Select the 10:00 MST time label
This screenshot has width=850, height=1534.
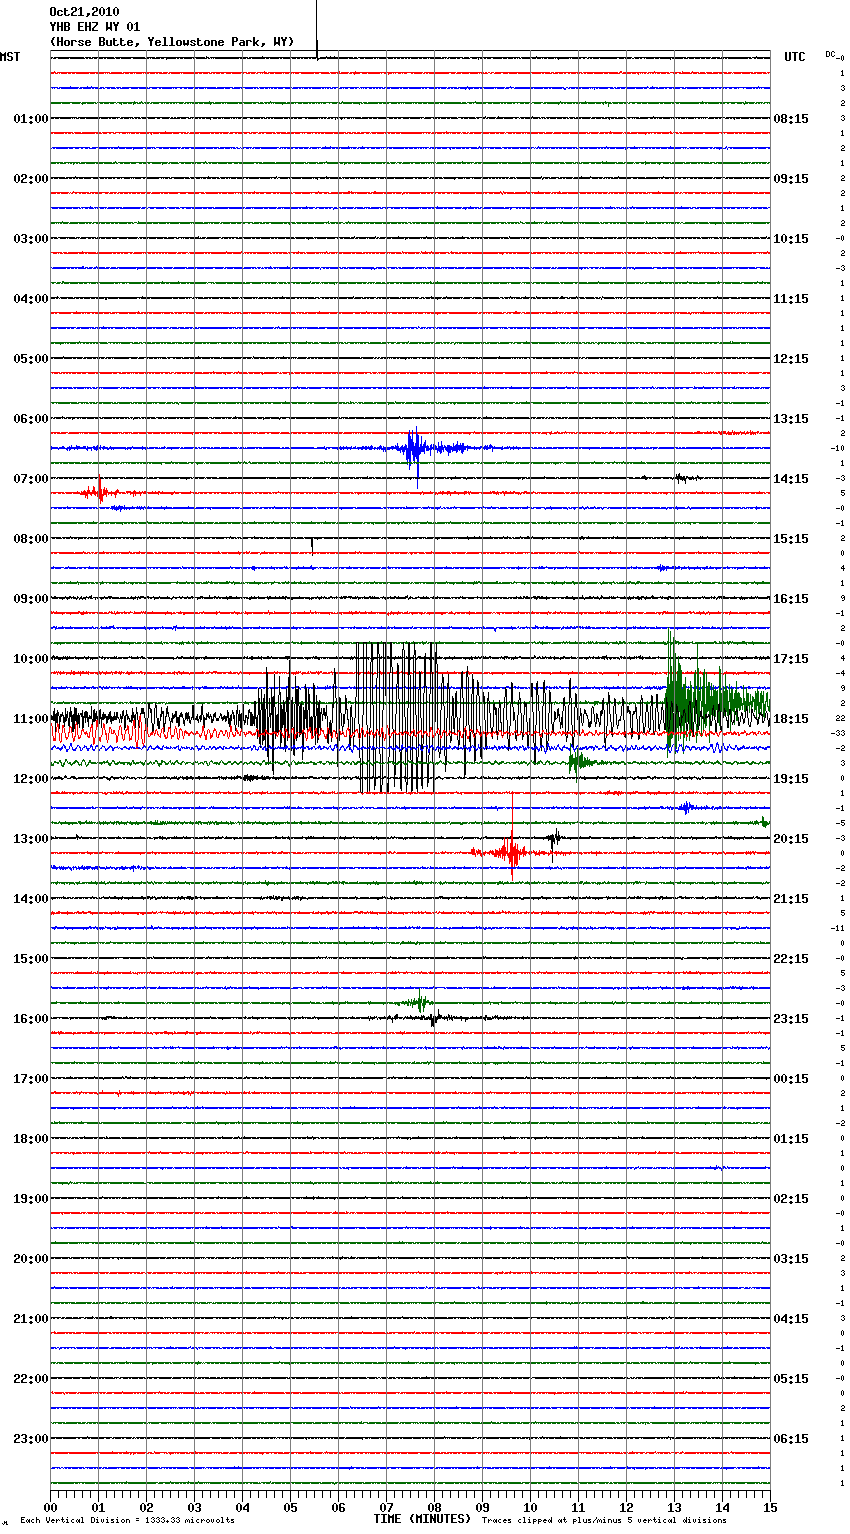click(x=30, y=659)
